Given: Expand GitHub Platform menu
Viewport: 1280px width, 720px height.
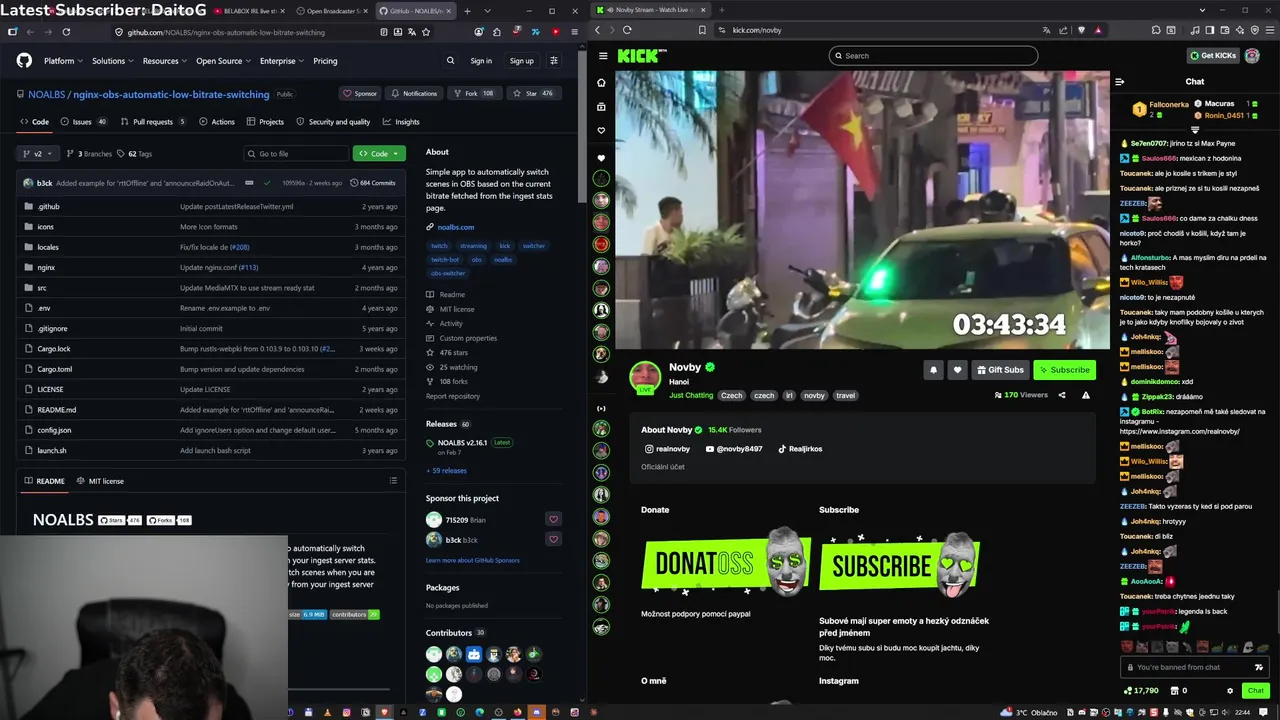Looking at the screenshot, I should coord(62,61).
